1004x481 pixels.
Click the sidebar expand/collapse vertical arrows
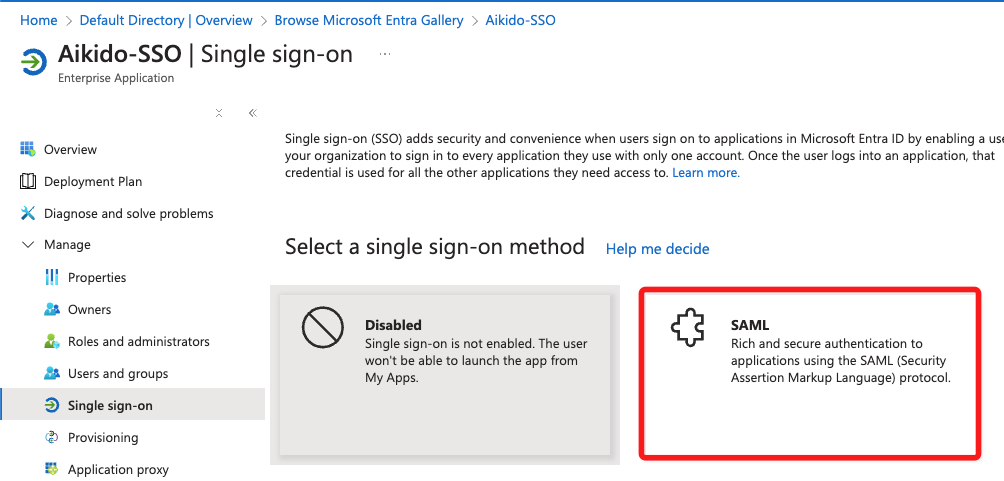tap(219, 113)
